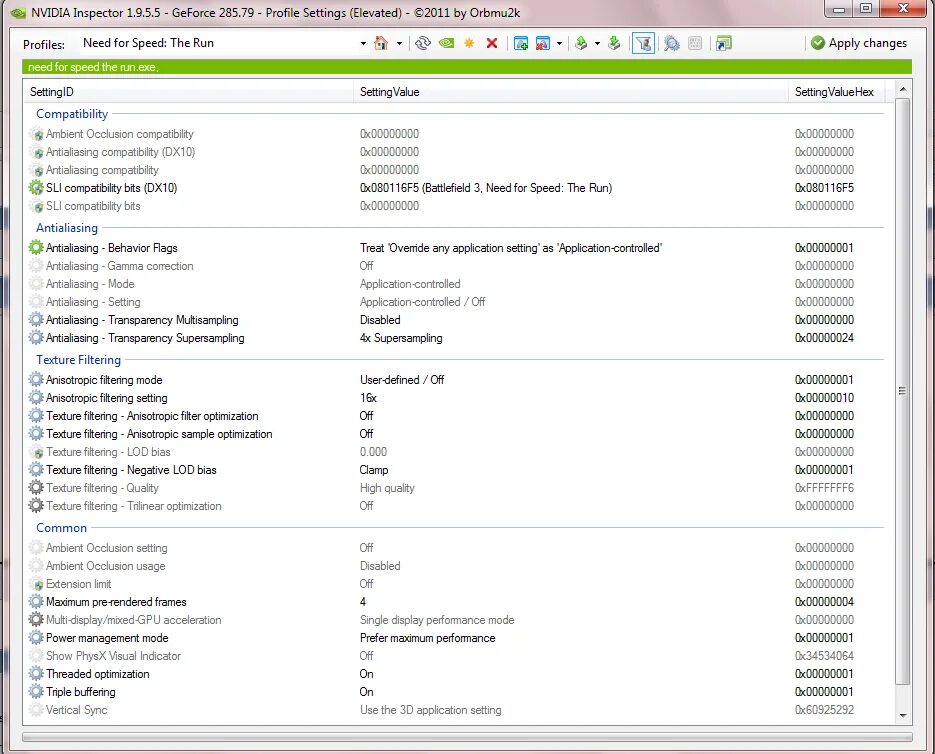Click the gear icon beside SLI compatibility bits (DX10)
935x754 pixels.
click(x=36, y=188)
